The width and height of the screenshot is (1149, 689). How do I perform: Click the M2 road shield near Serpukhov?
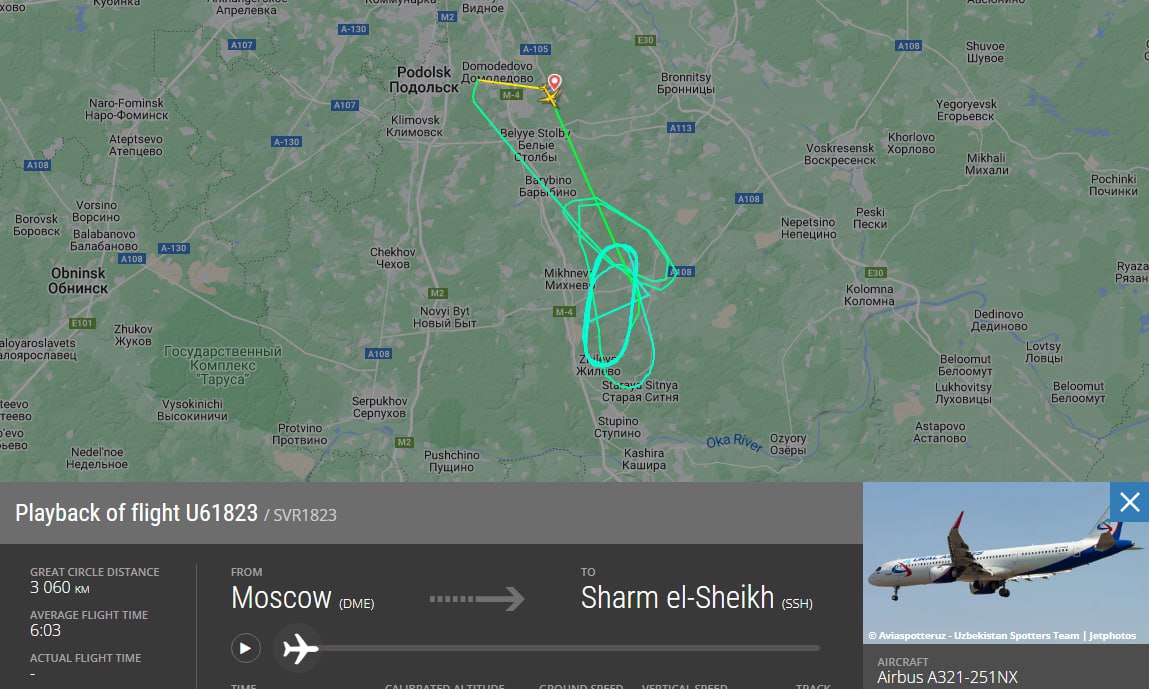(404, 442)
